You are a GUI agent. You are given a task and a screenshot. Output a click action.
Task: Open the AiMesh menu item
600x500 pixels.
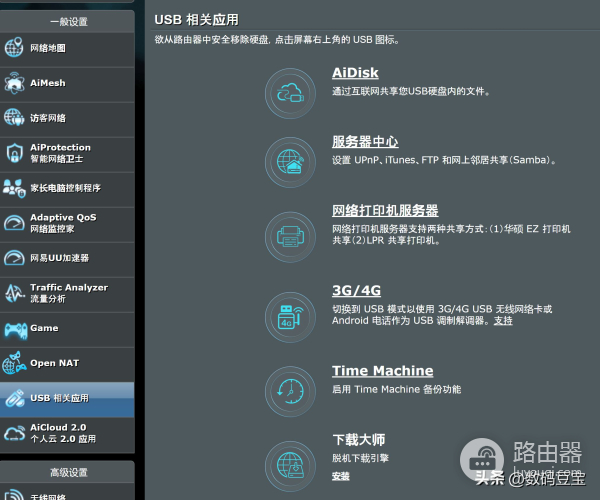click(67, 85)
